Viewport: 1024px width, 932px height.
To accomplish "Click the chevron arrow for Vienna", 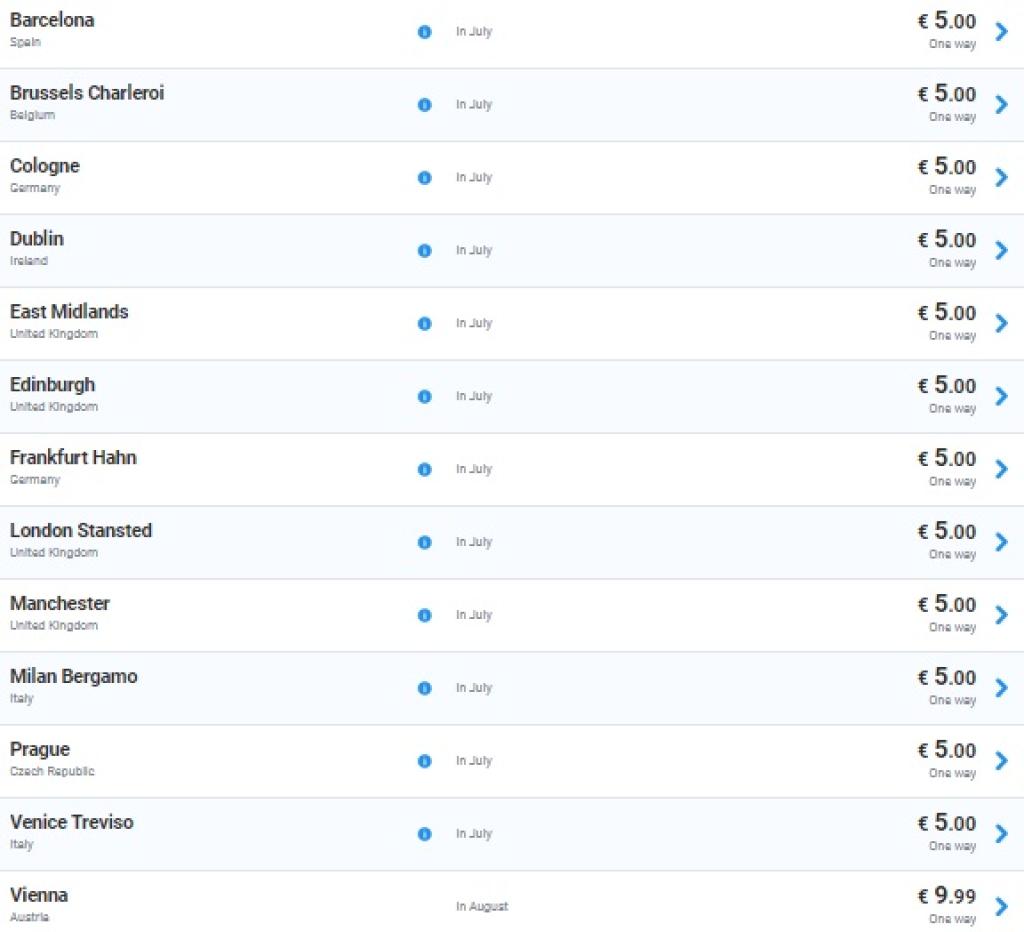I will tap(1001, 907).
